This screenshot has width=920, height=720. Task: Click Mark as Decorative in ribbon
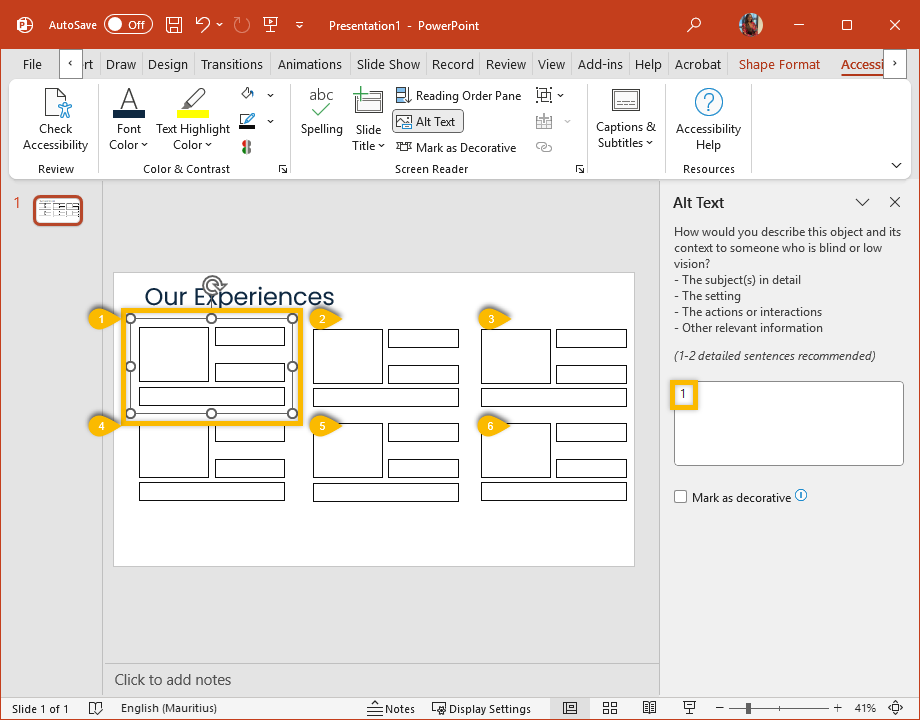click(456, 147)
